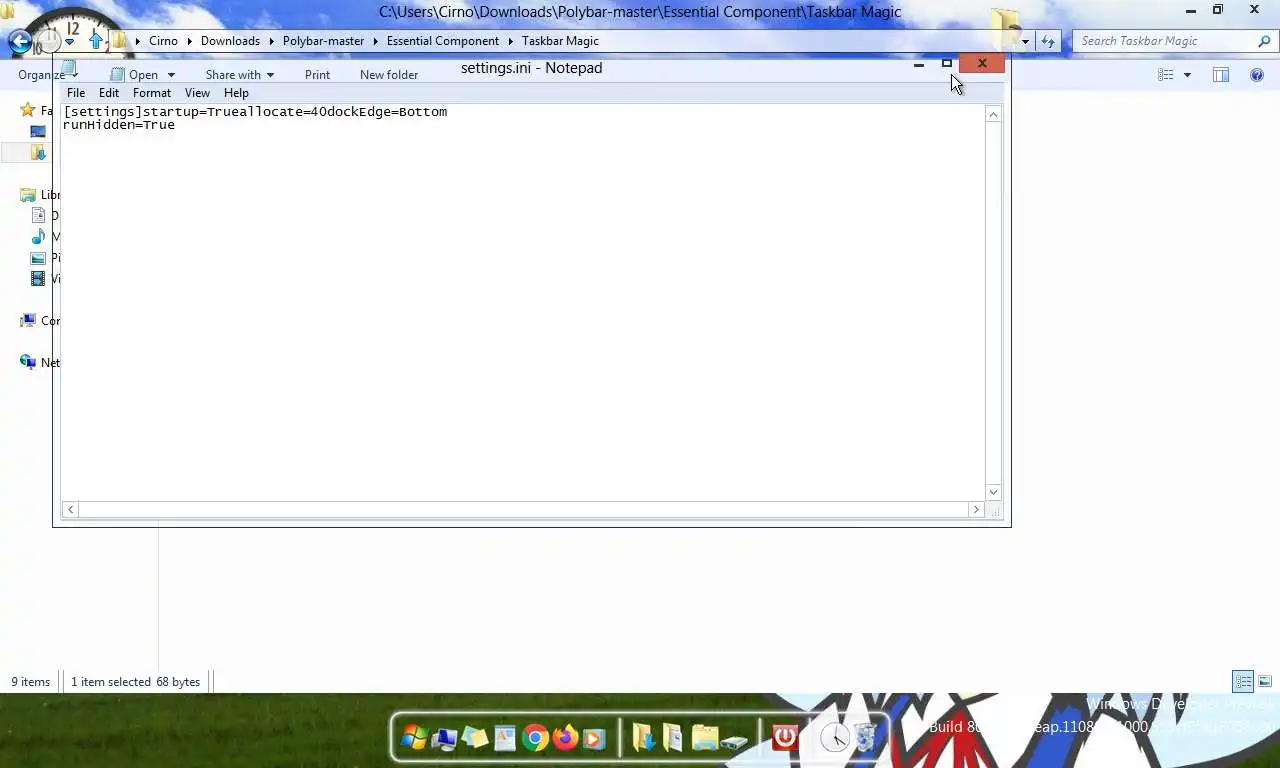Launch the Sticky Notes dock icon
1280x768 pixels.
(x=475, y=738)
